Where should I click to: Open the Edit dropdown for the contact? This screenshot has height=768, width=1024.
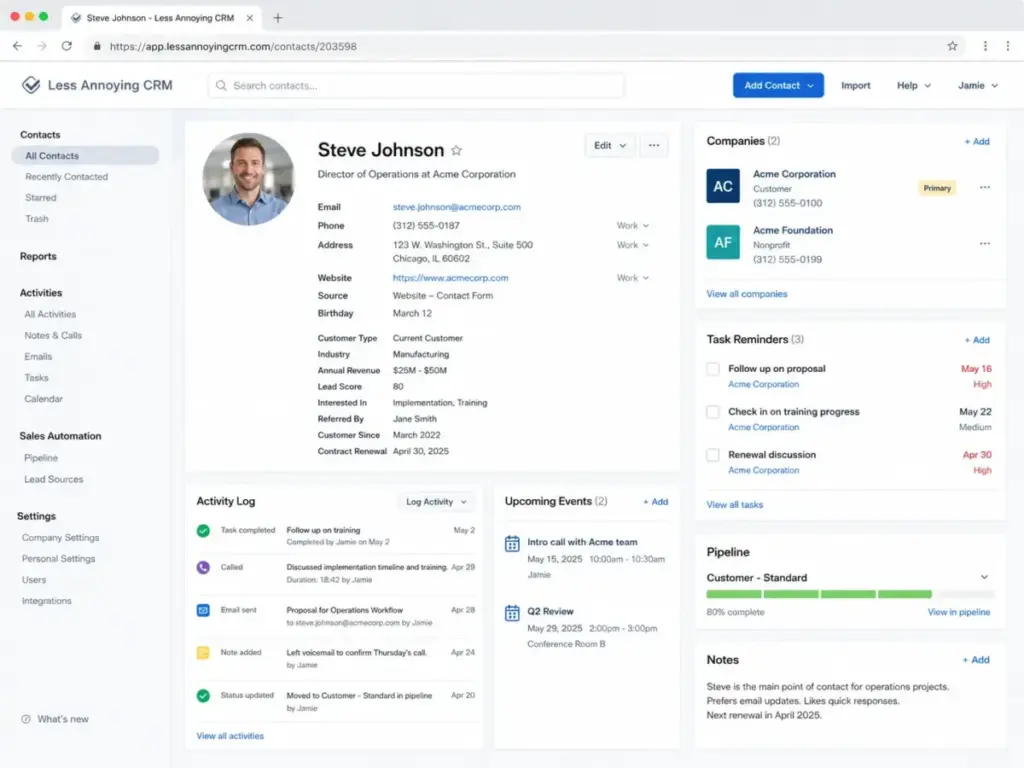click(609, 145)
